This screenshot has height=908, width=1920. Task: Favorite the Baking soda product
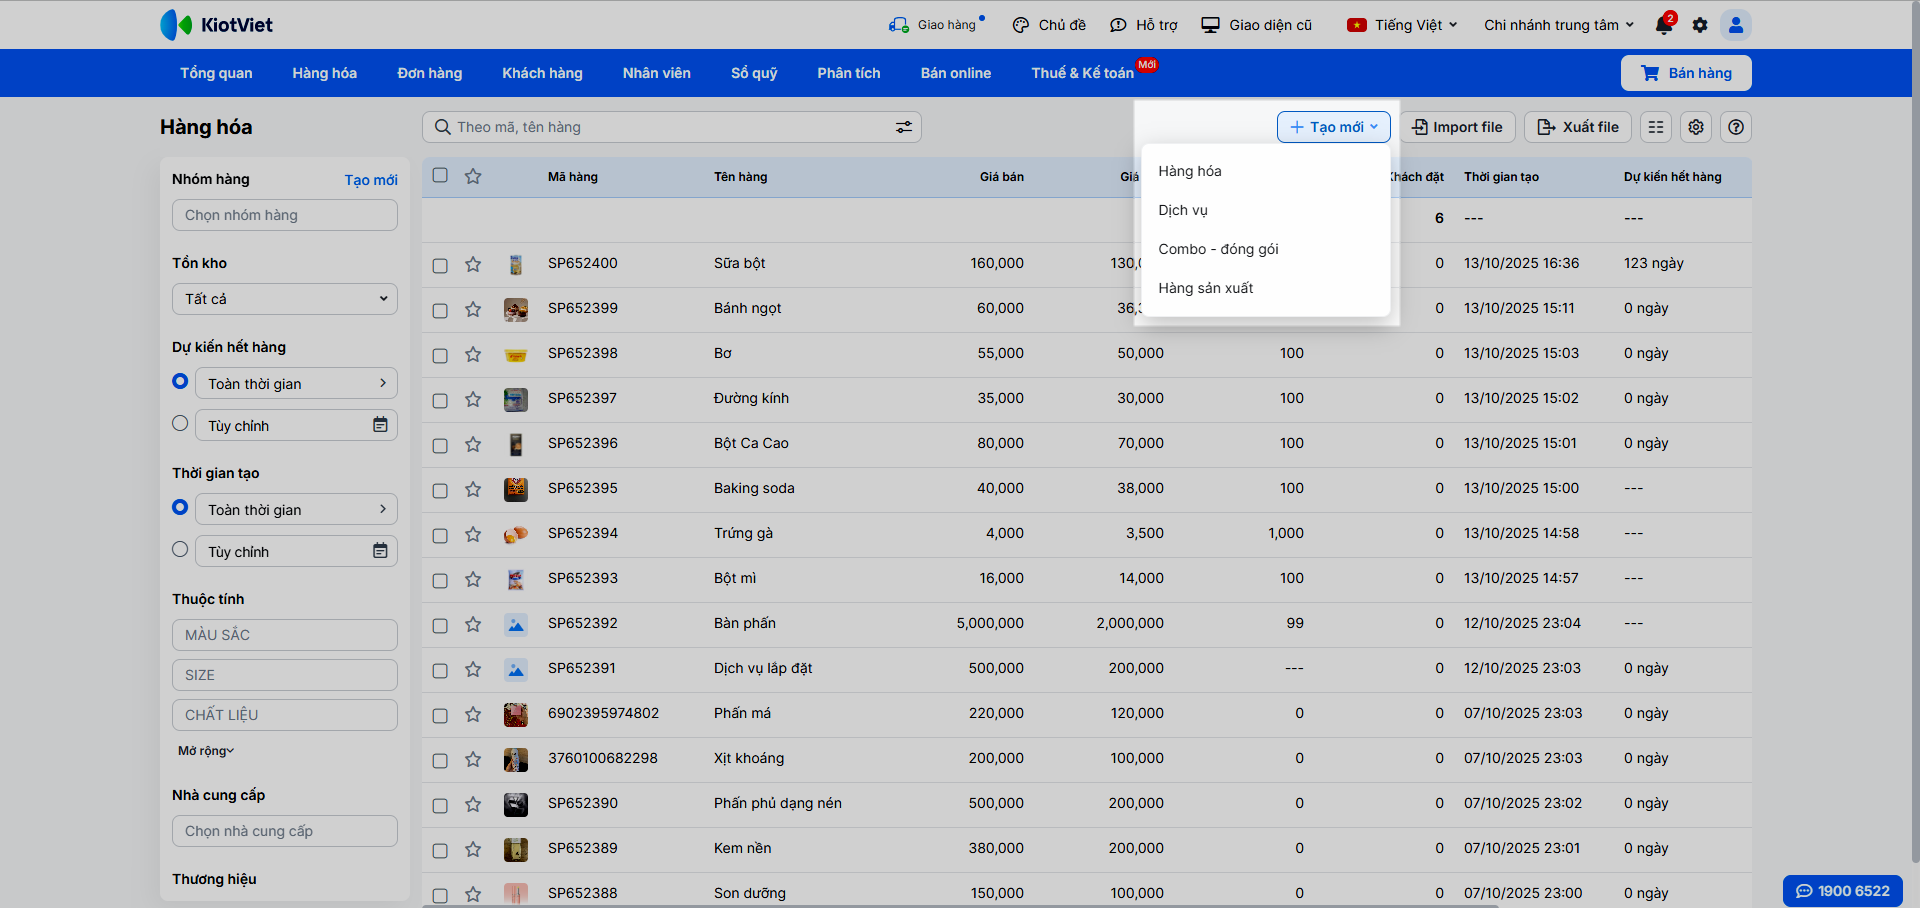coord(473,489)
